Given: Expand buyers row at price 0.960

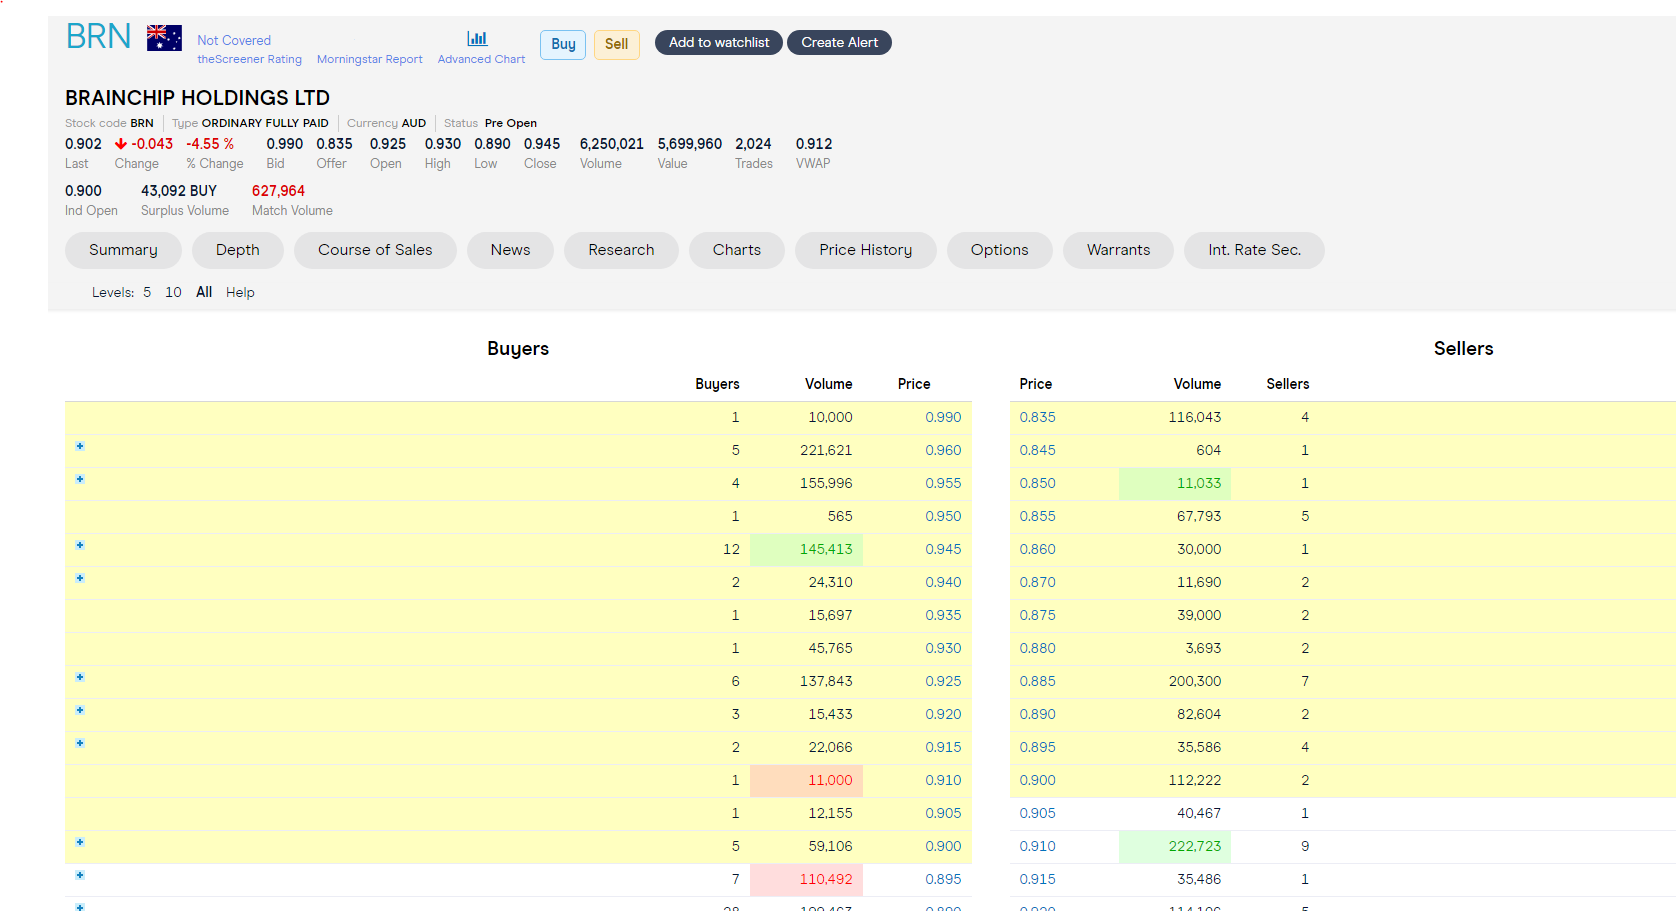Looking at the screenshot, I should (x=80, y=447).
